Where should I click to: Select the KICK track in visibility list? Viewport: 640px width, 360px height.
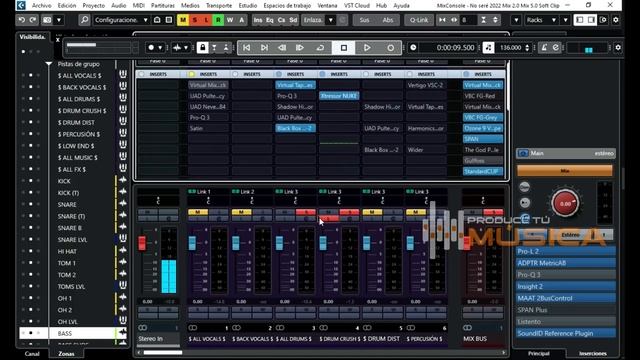click(64, 181)
